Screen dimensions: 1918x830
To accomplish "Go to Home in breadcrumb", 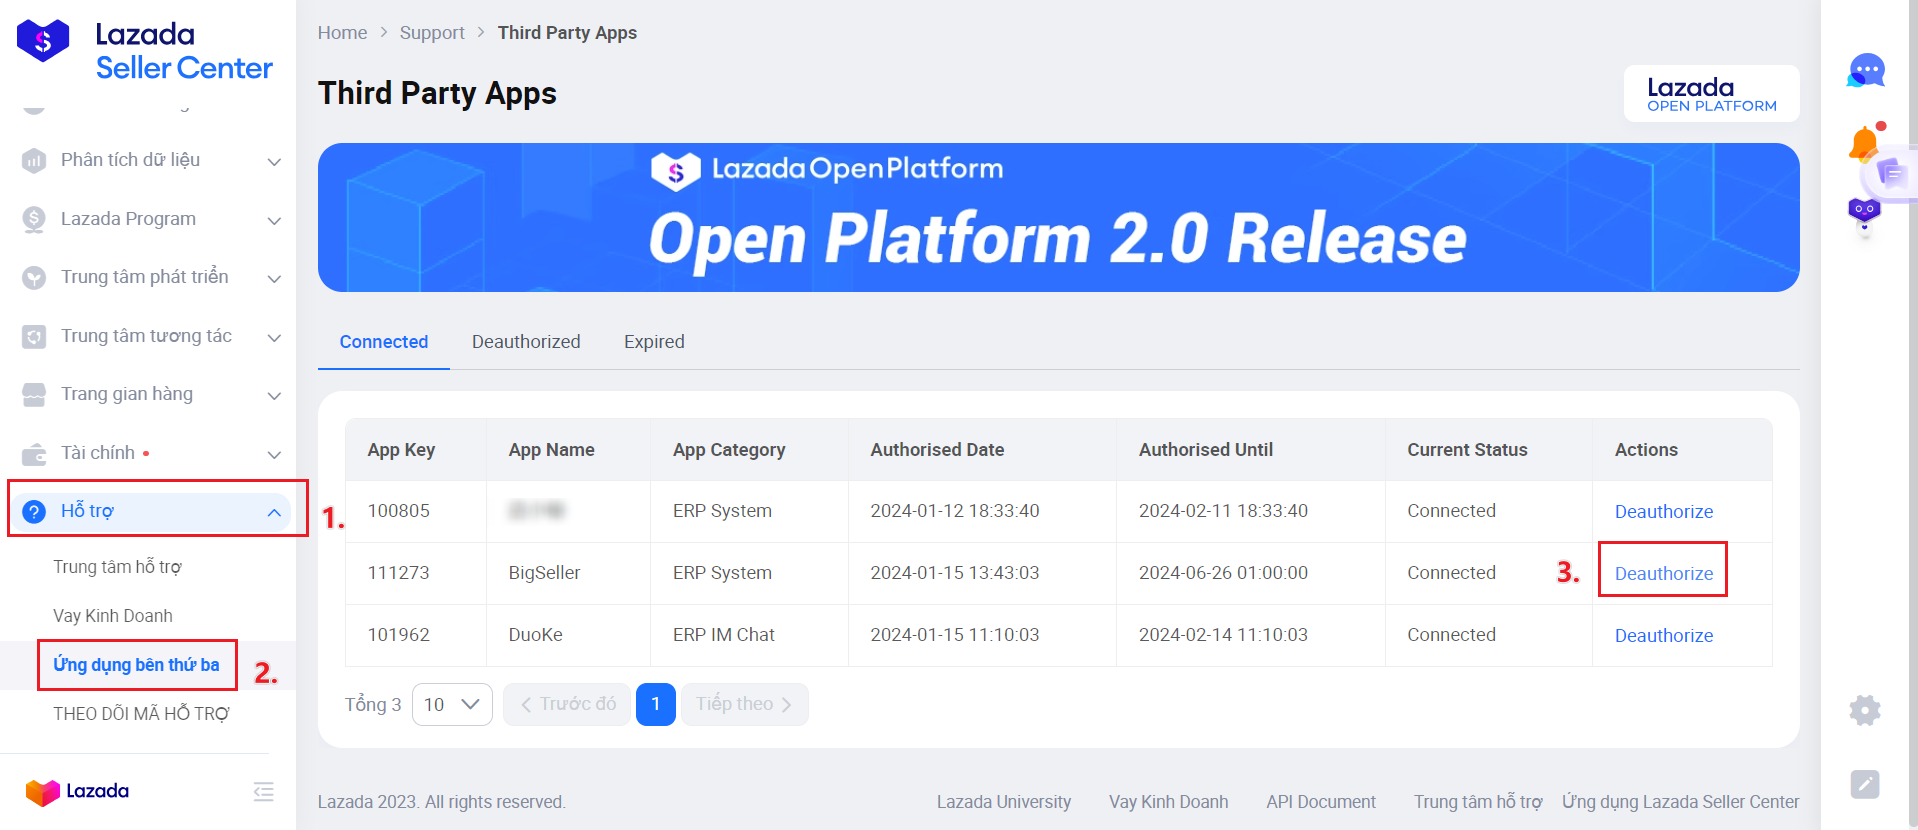I will (342, 33).
